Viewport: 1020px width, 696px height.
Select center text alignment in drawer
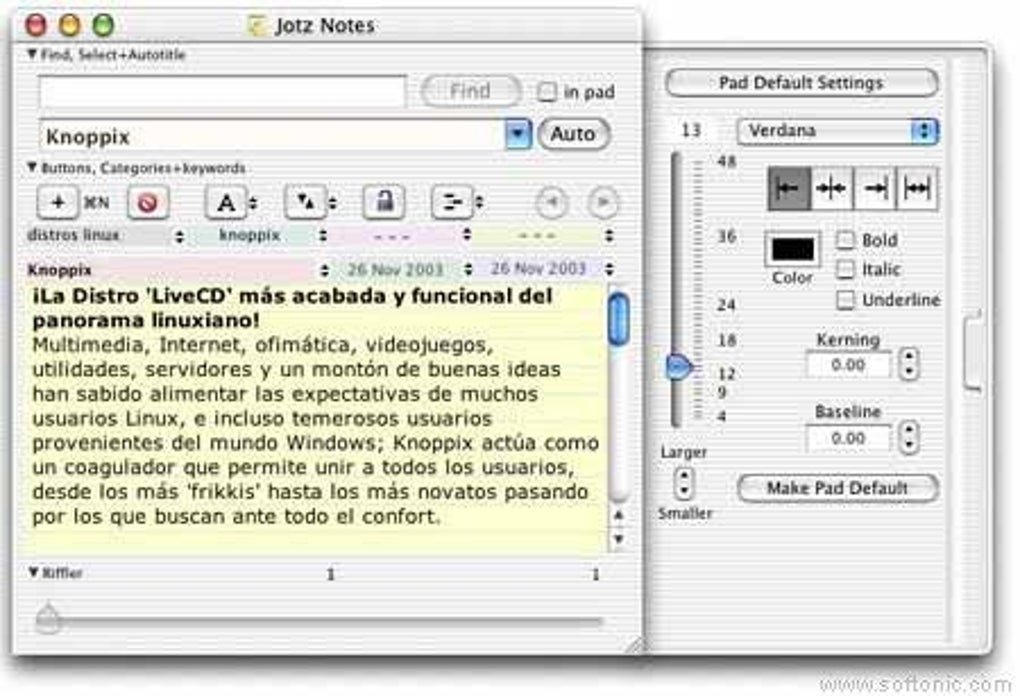tap(831, 189)
